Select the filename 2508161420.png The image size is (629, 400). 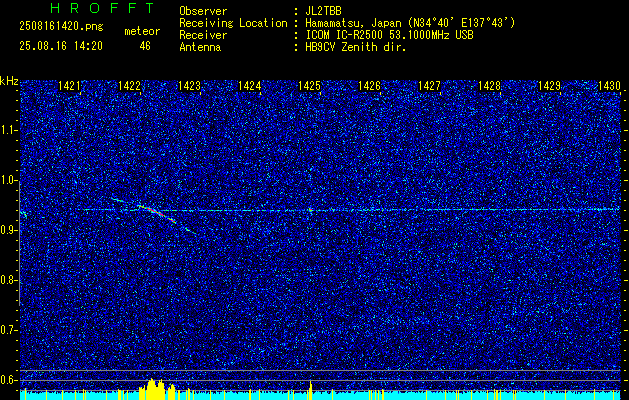coord(61,26)
